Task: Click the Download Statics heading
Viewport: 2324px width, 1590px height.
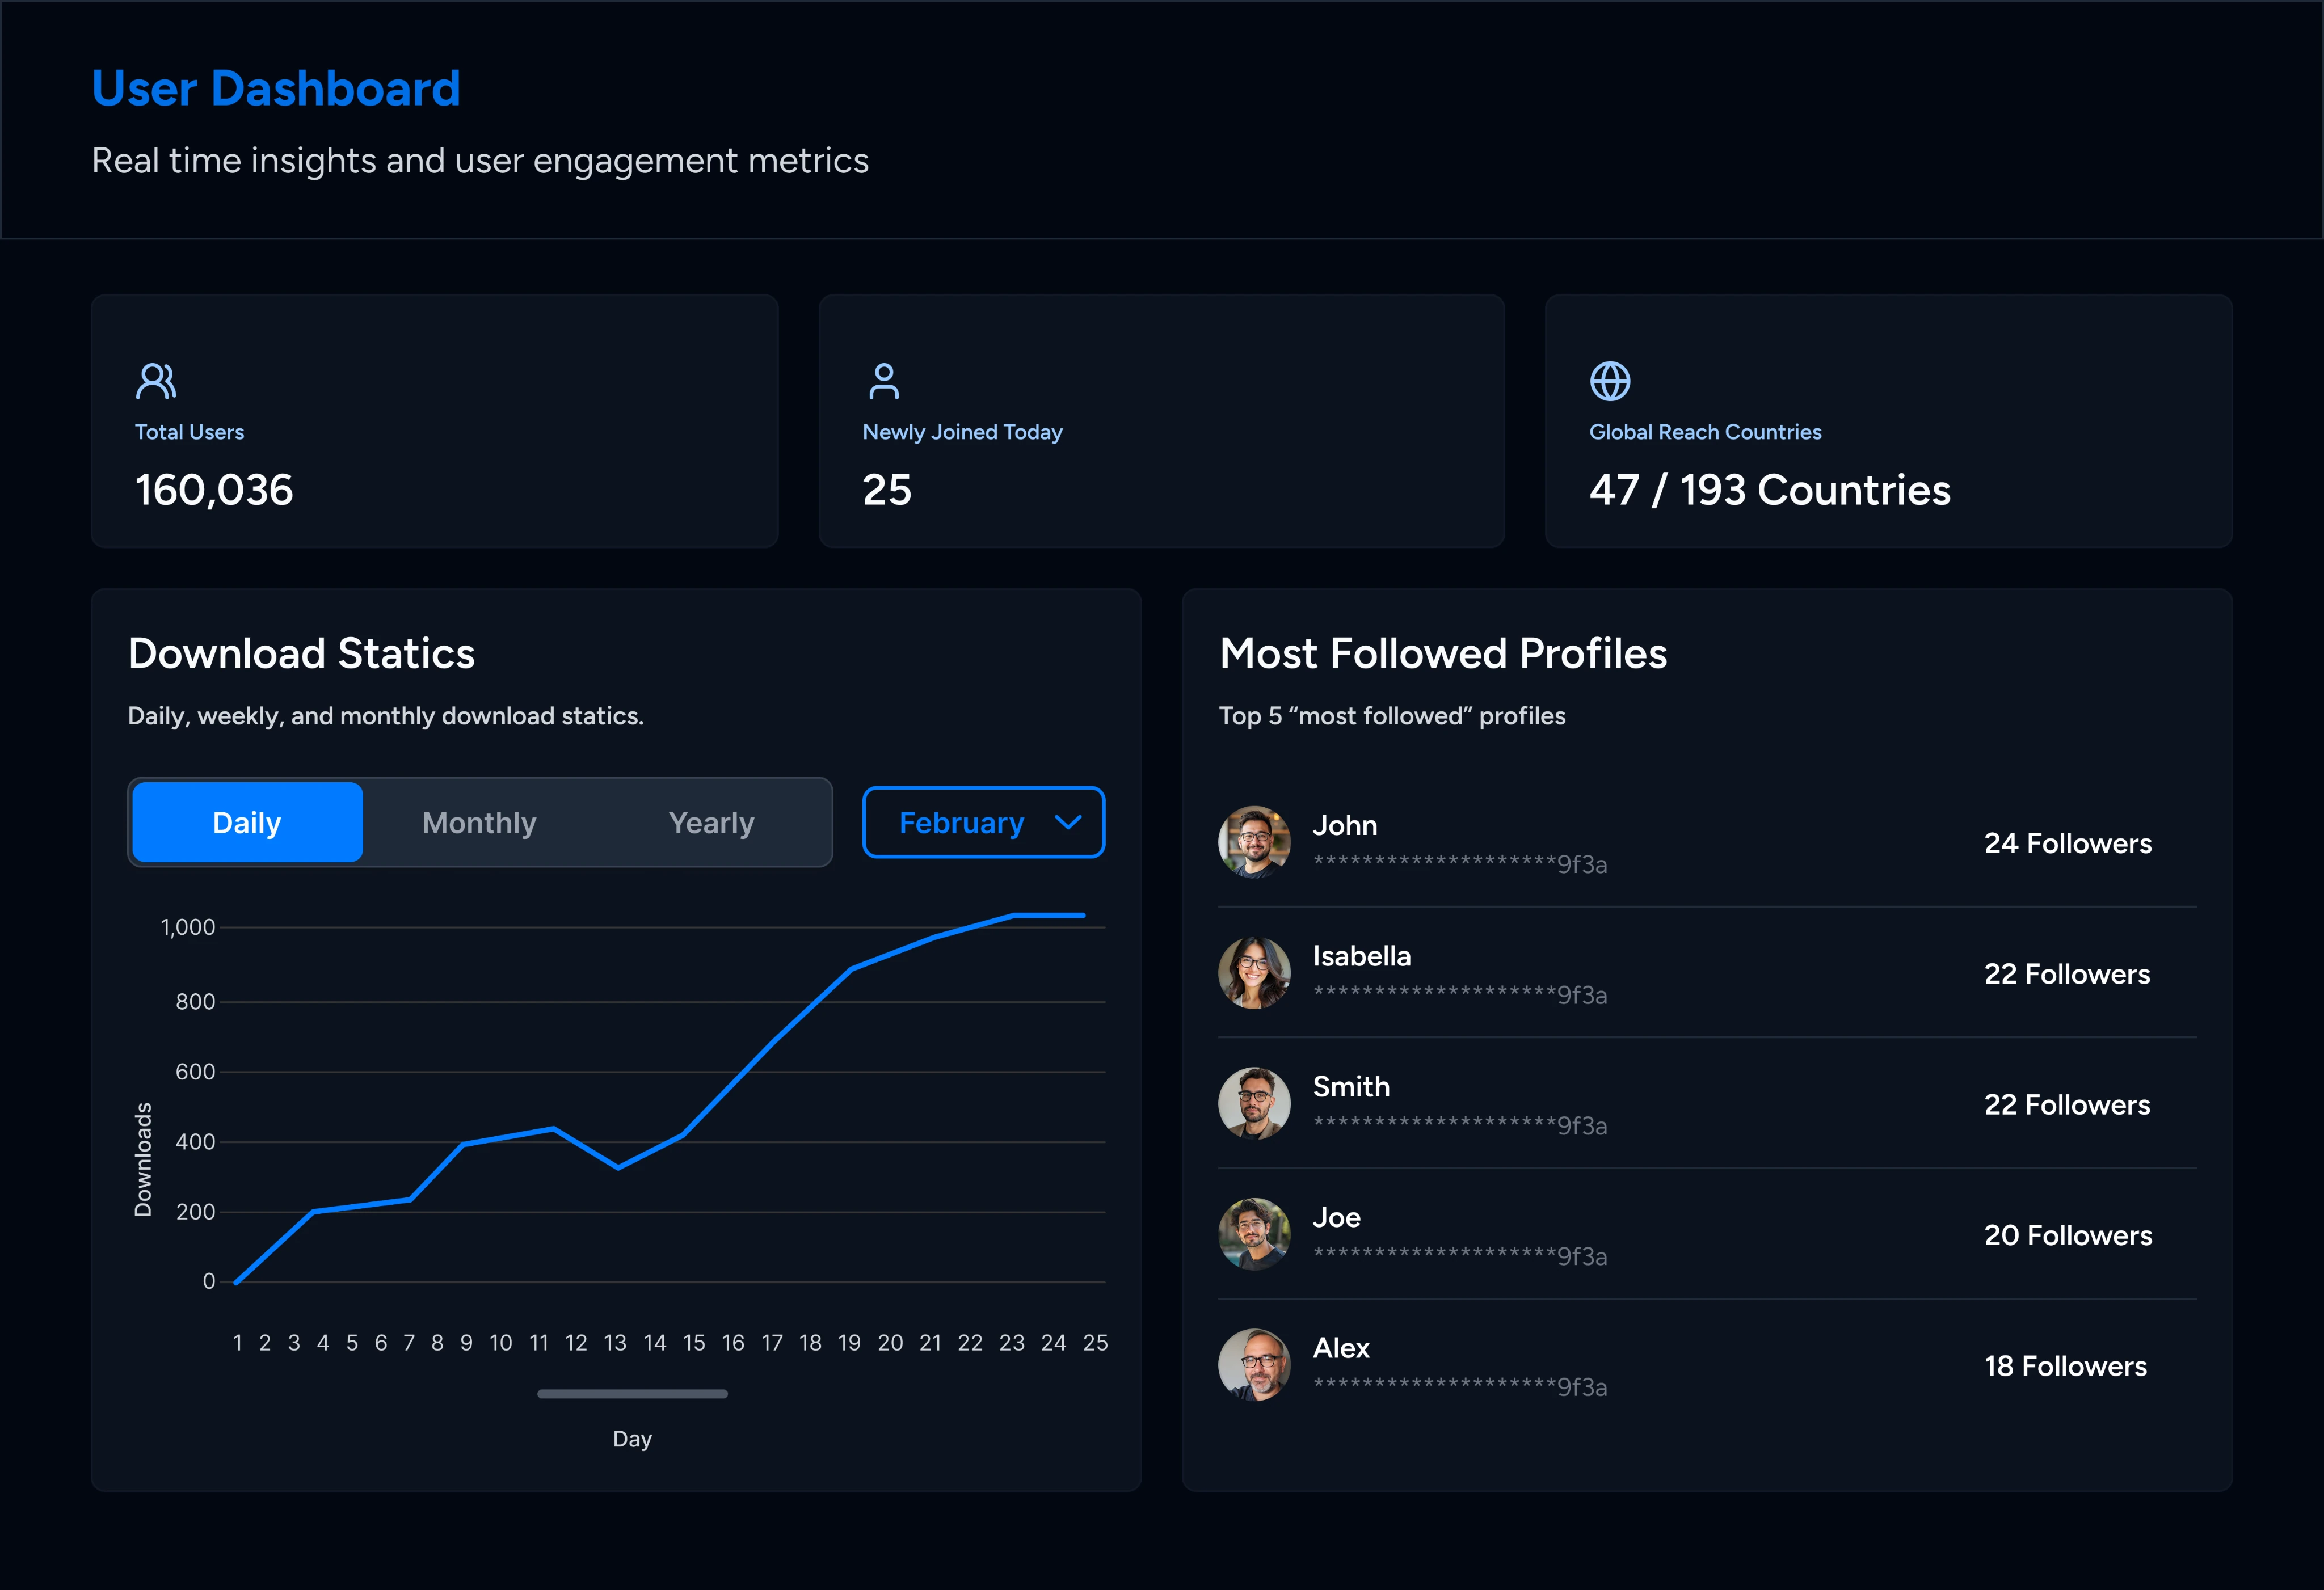Action: coord(301,653)
